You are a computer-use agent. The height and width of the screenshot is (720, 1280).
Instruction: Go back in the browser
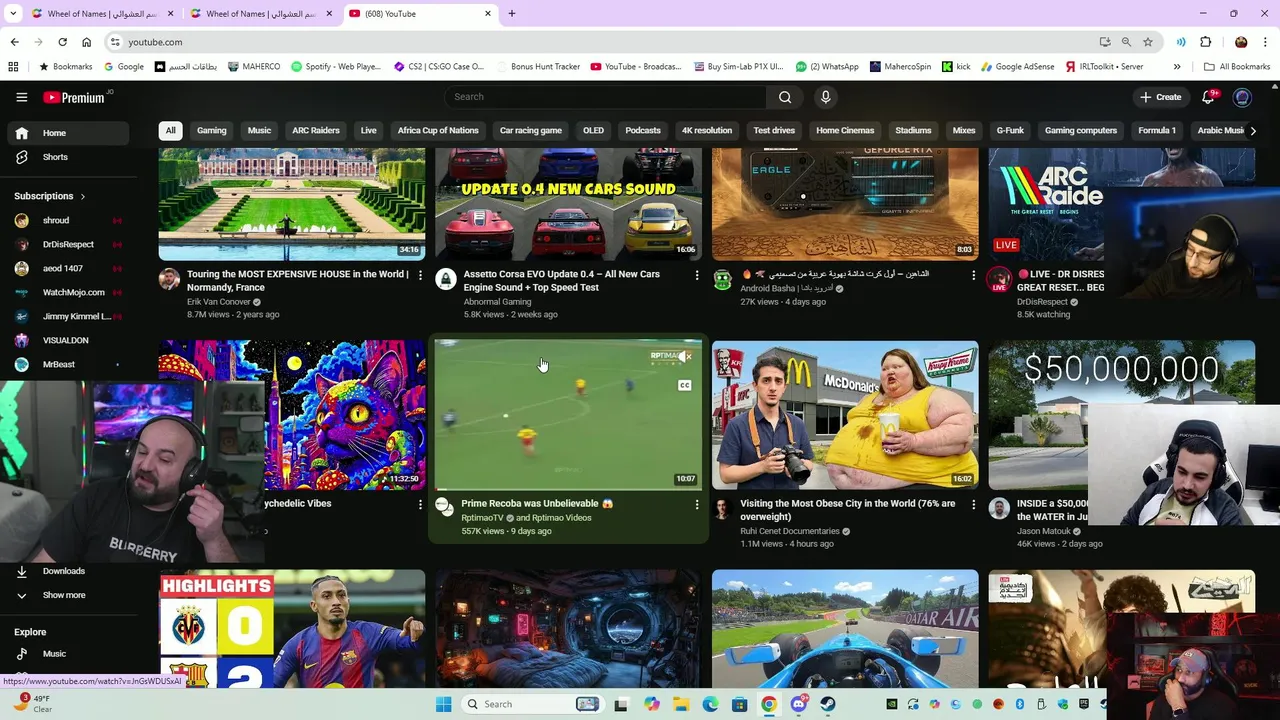point(14,42)
